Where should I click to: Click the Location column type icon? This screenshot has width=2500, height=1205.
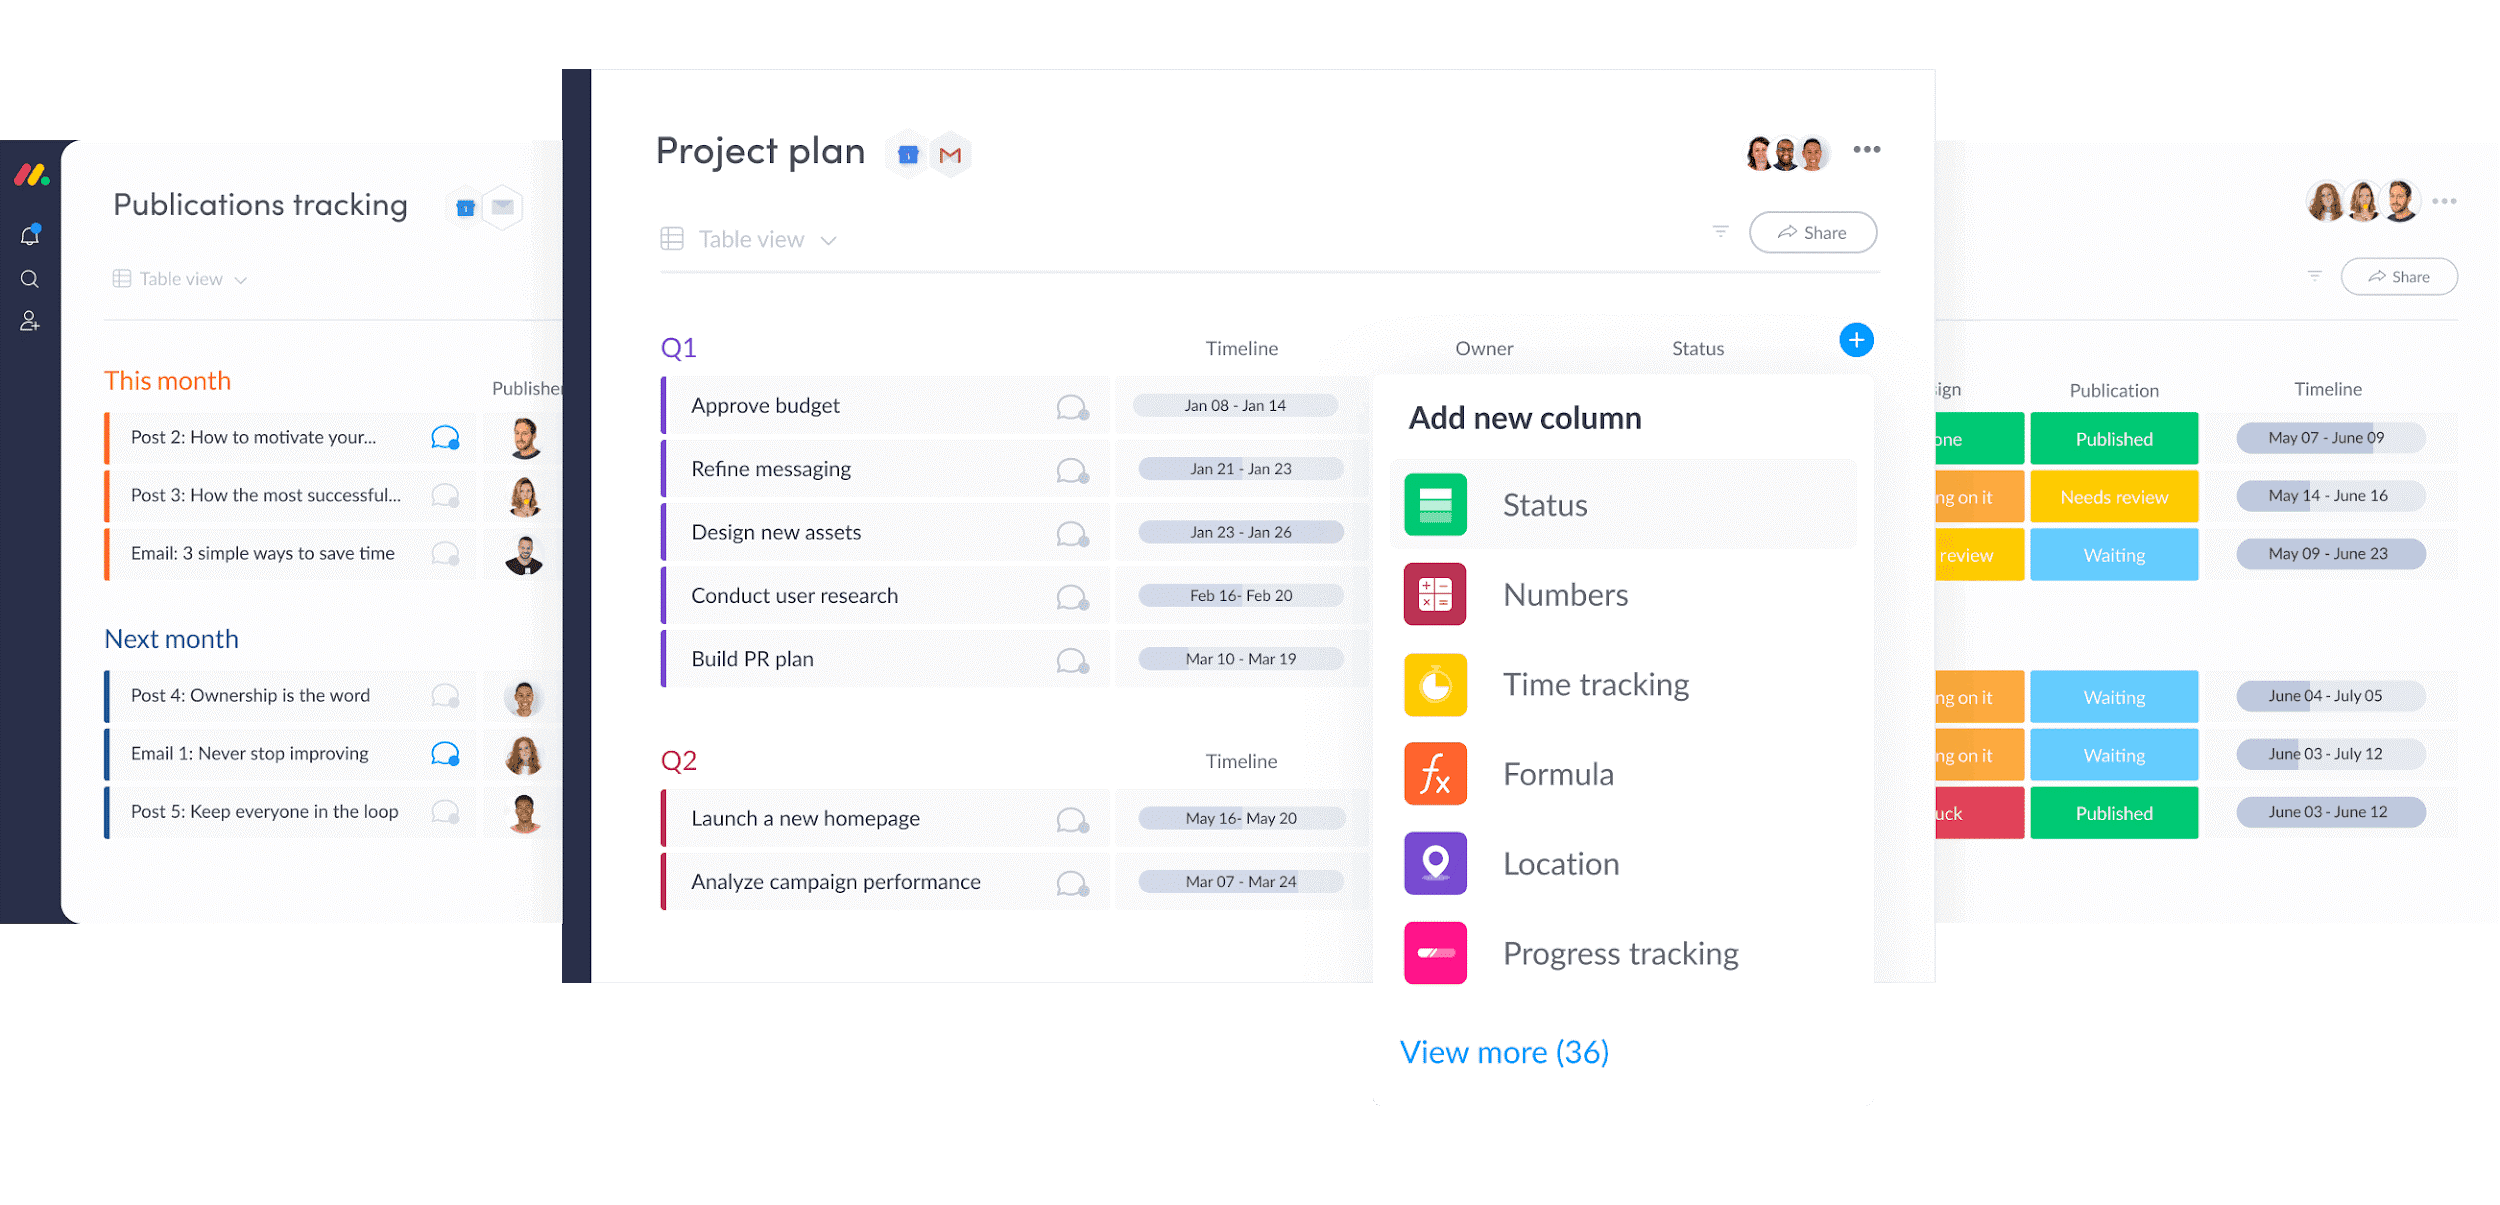coord(1432,861)
